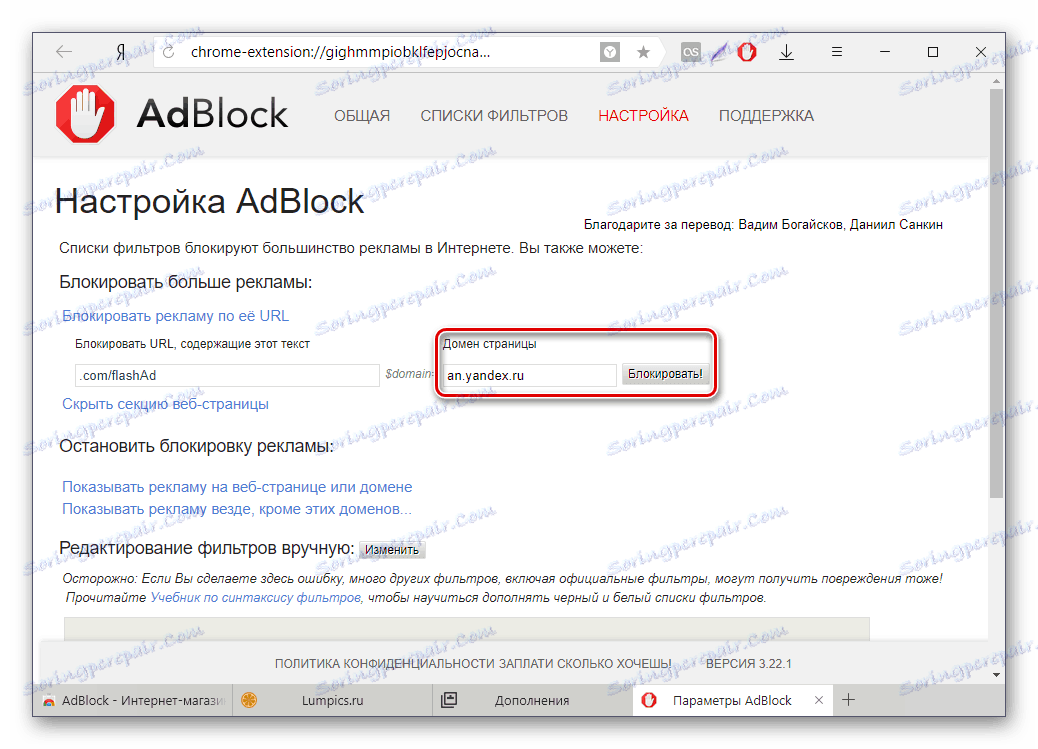Switch to the Дополнения tab
The image size is (1038, 749).
532,700
